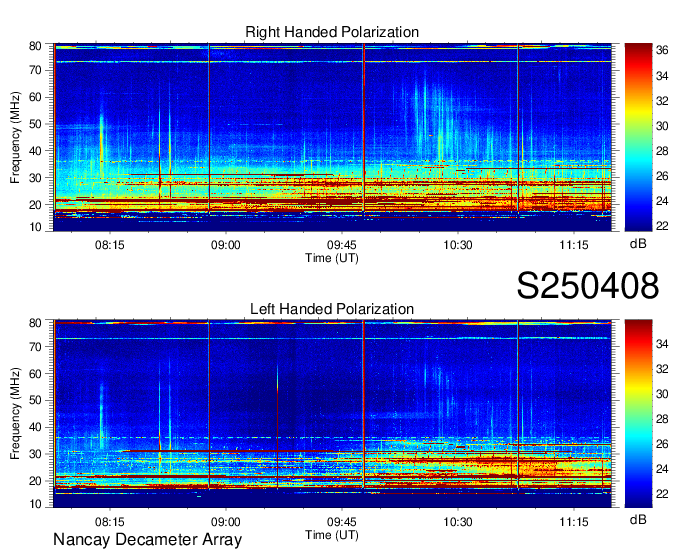Image resolution: width=680 pixels, height=552 pixels.
Task: Click the "Right Handed Polarization" title
Action: point(332,32)
